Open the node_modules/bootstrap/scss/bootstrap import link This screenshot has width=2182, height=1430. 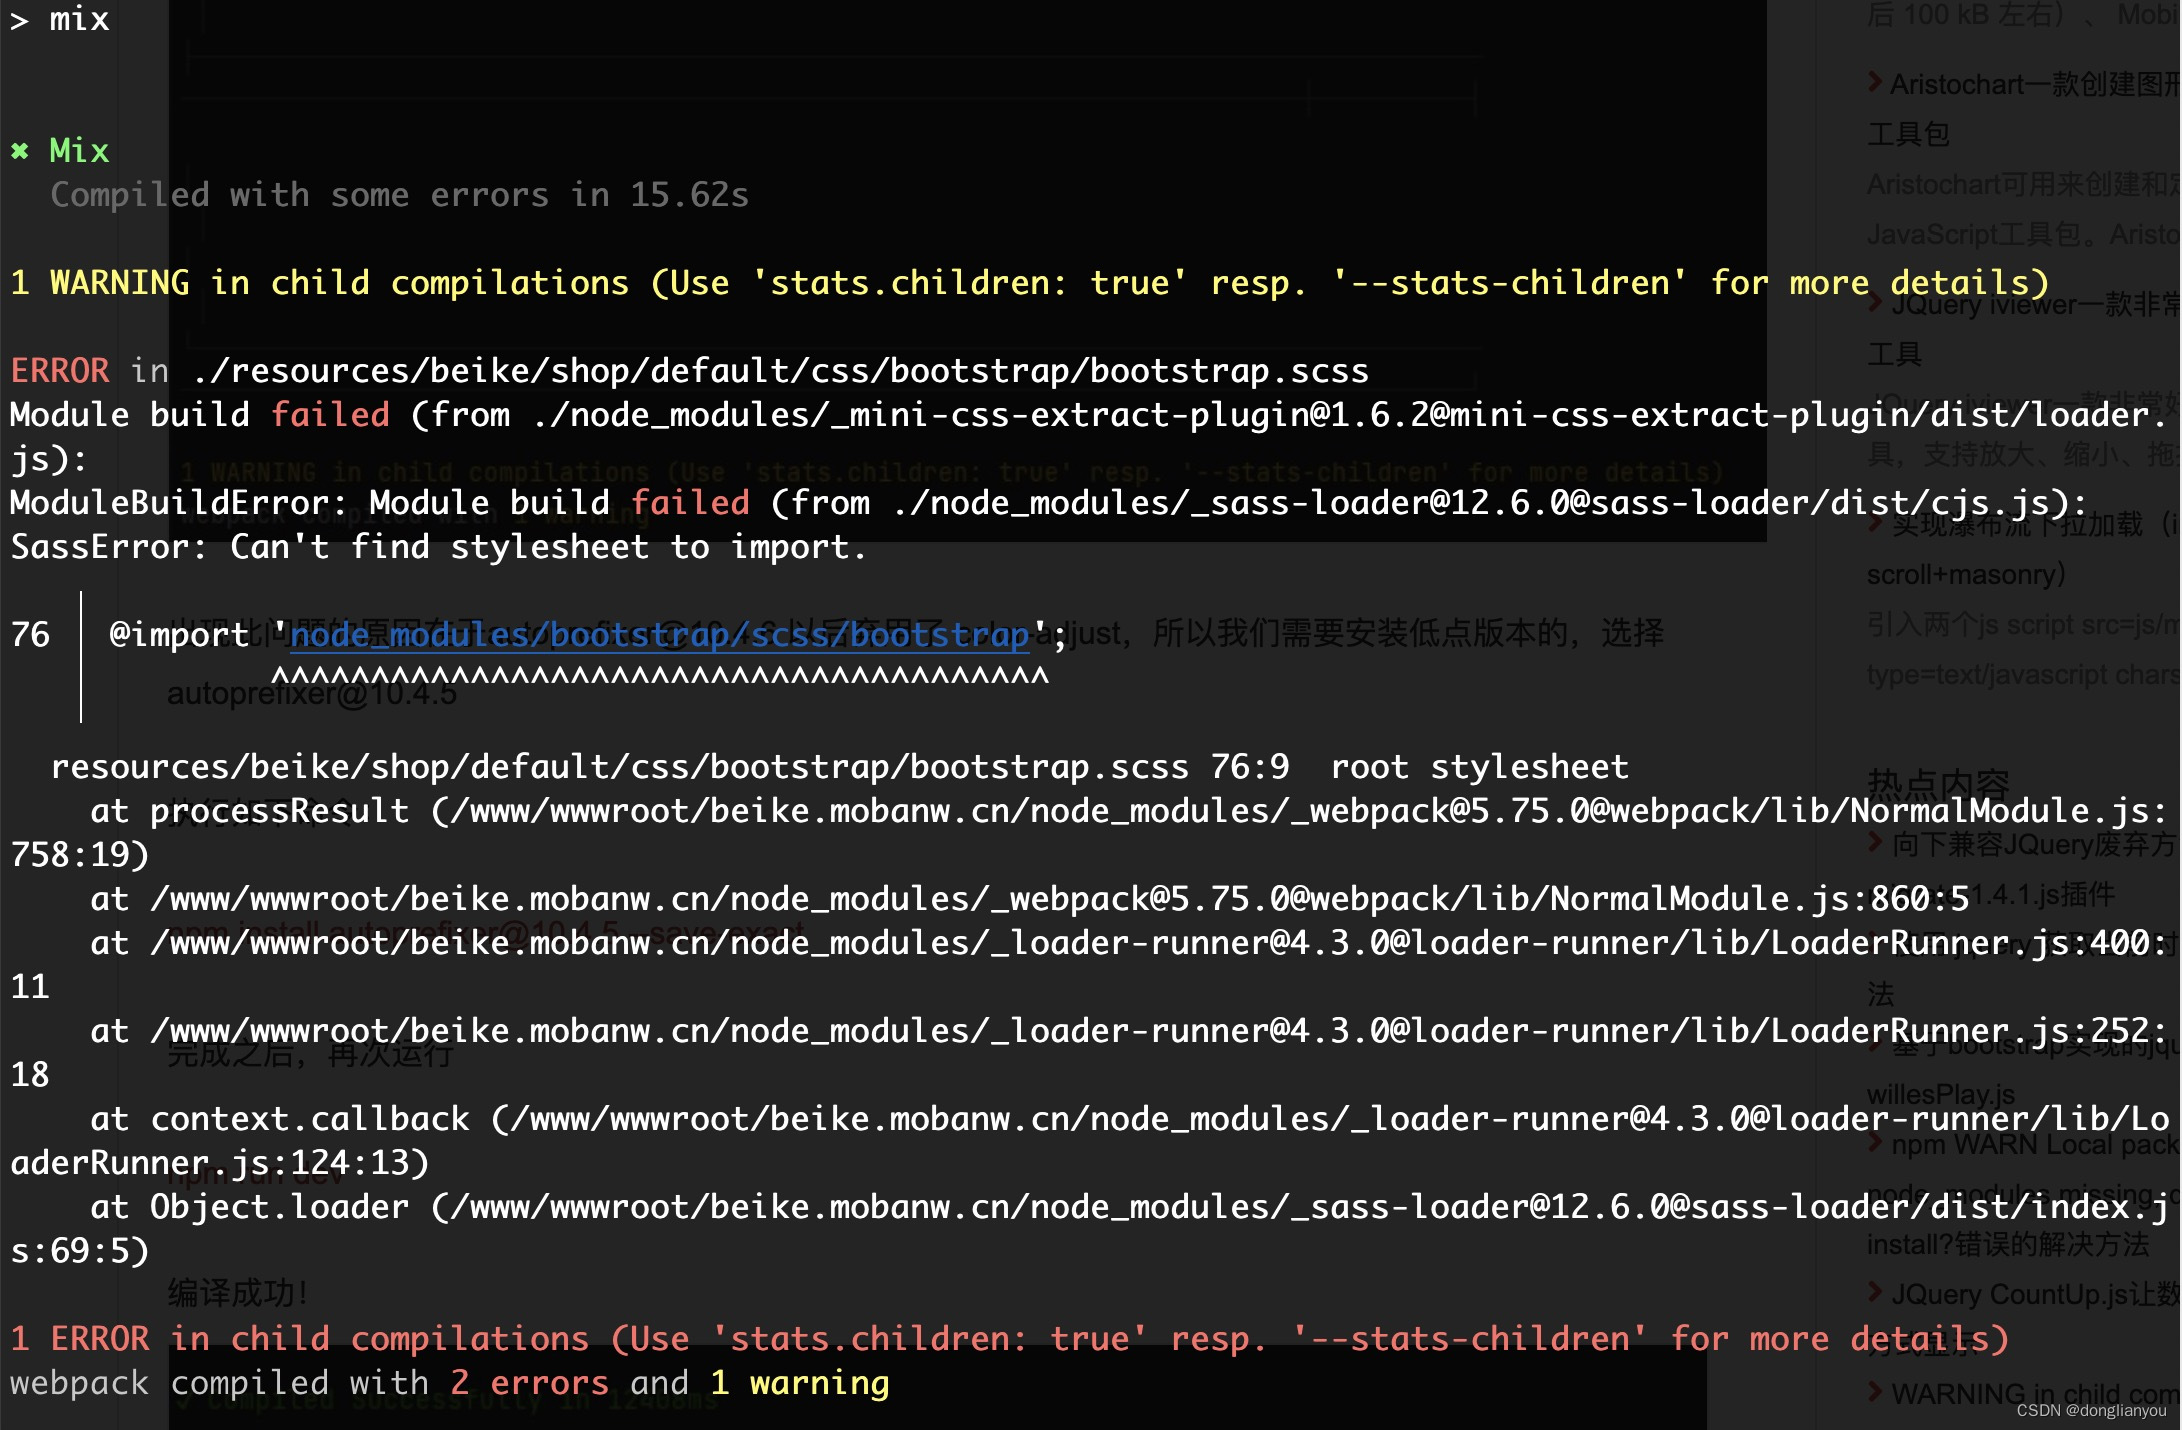[x=660, y=635]
